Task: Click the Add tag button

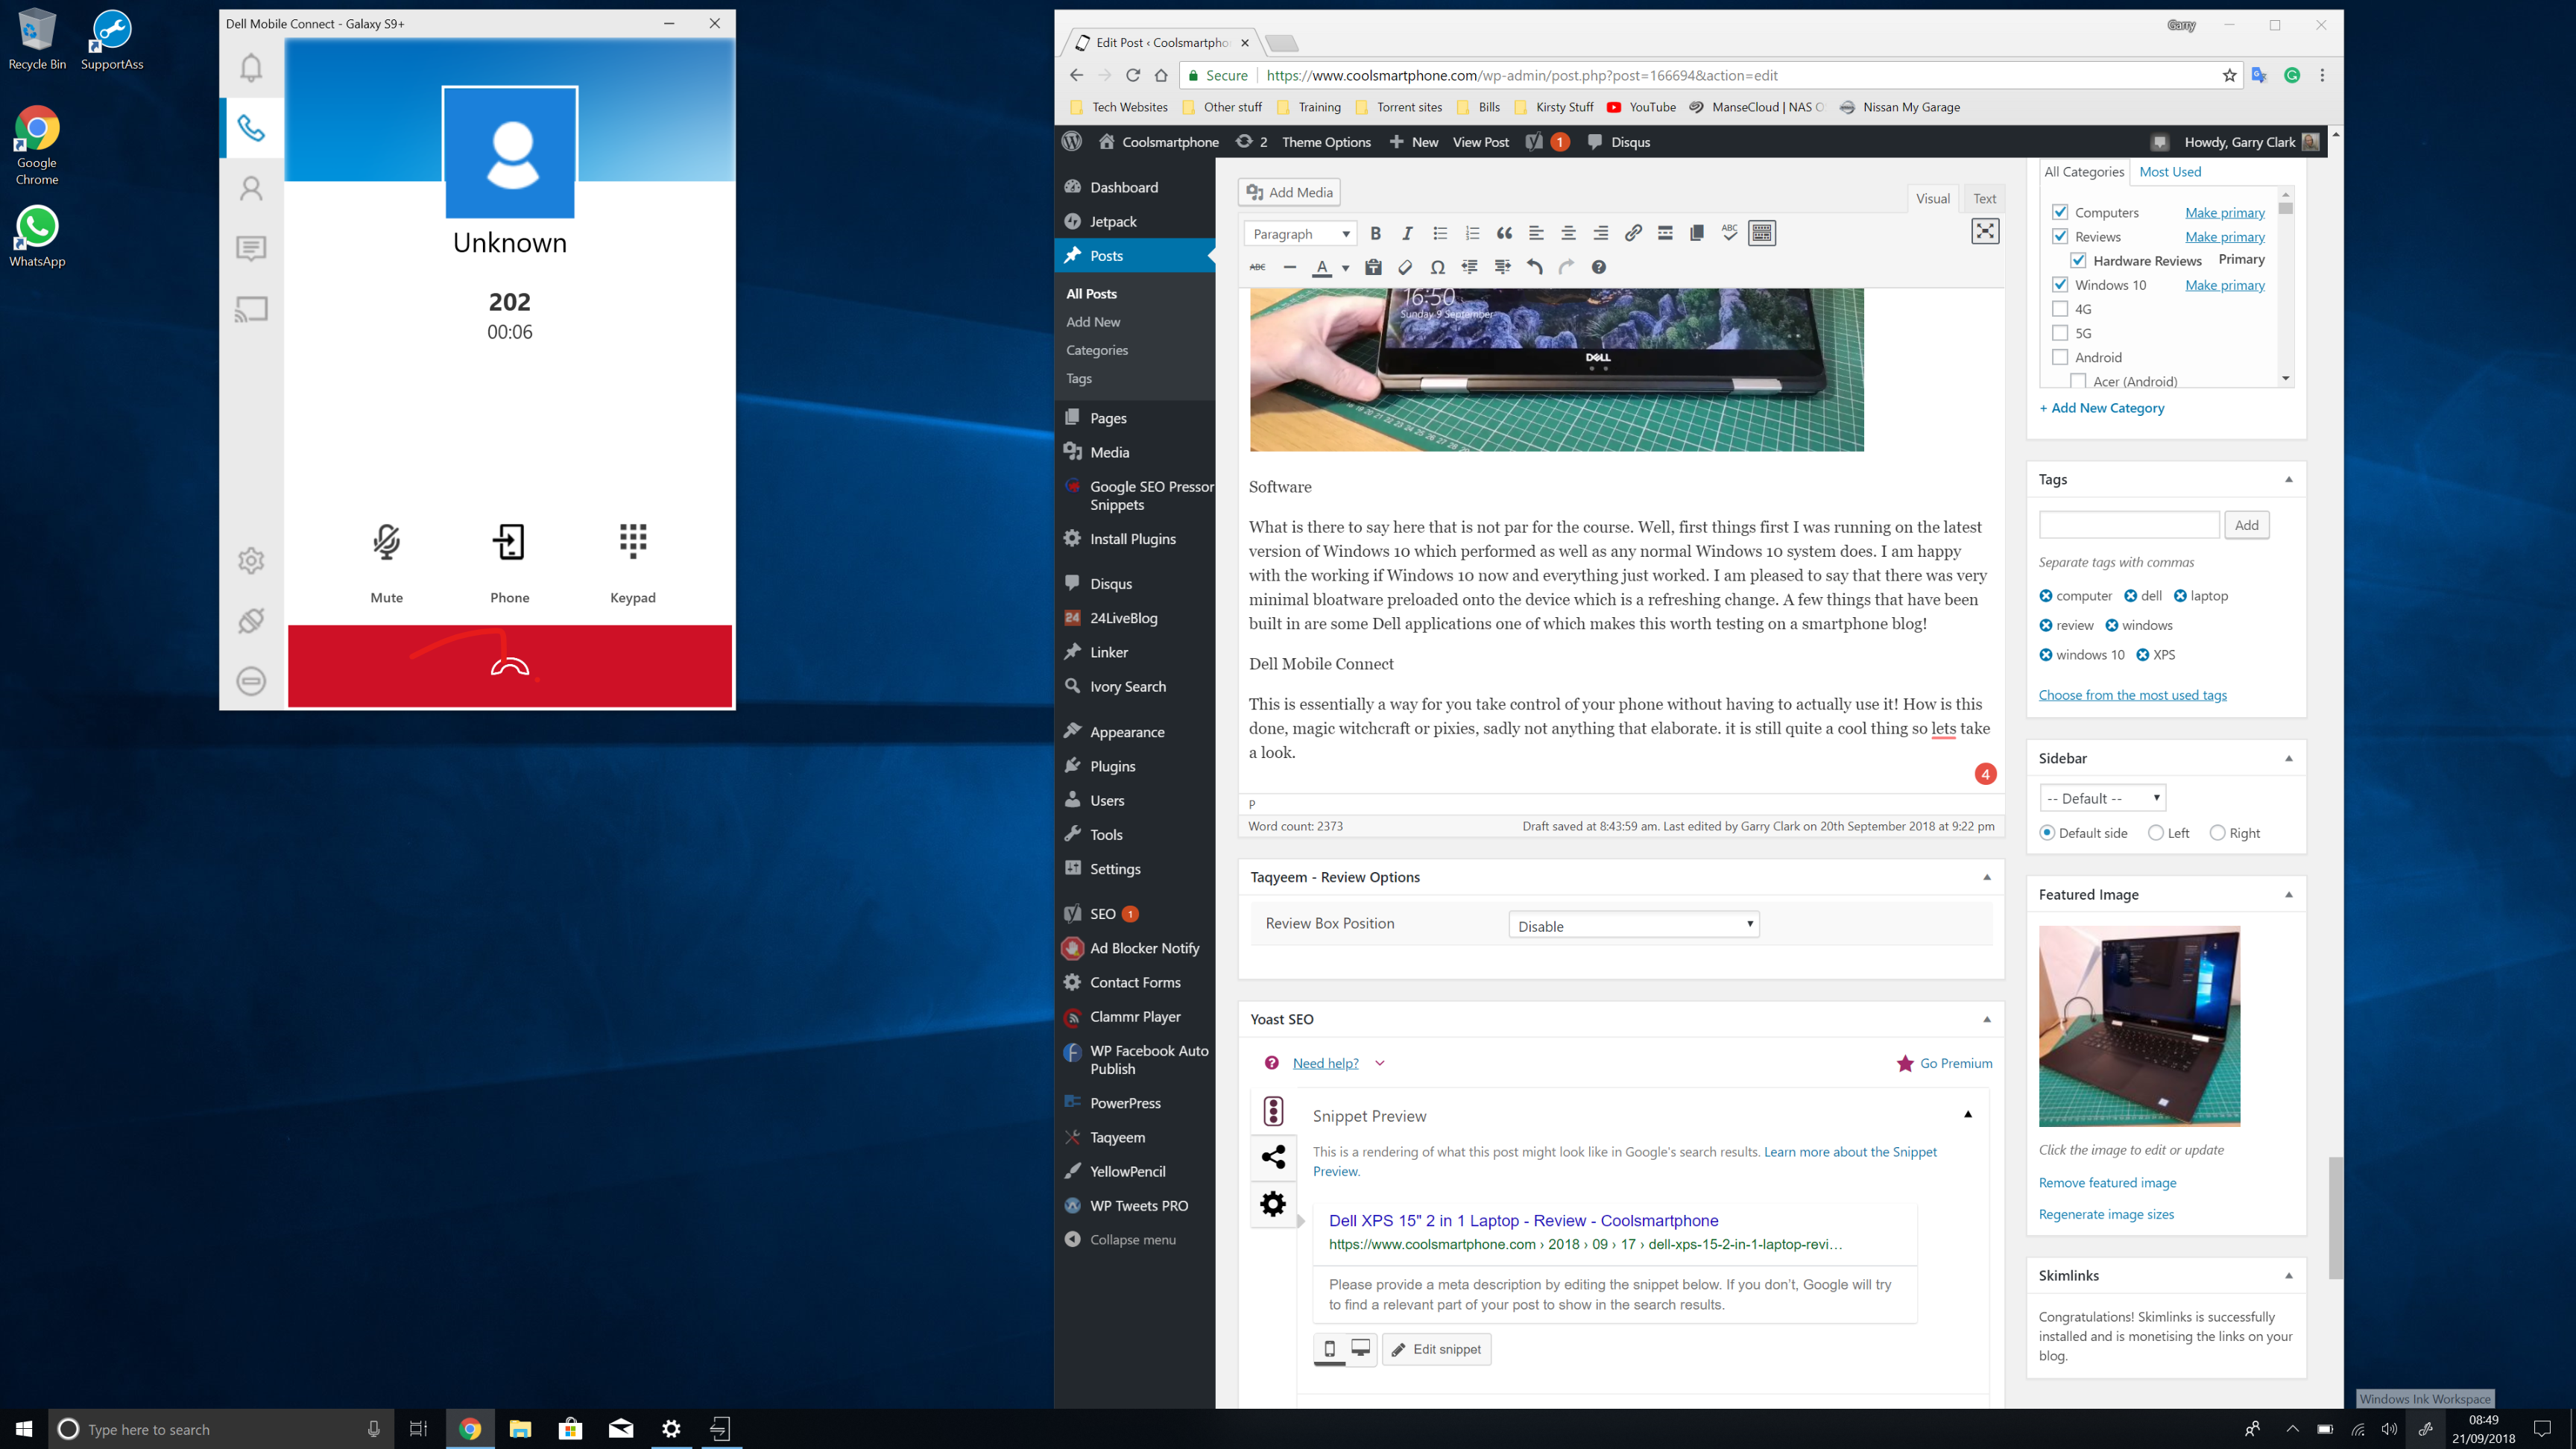Action: point(2246,525)
